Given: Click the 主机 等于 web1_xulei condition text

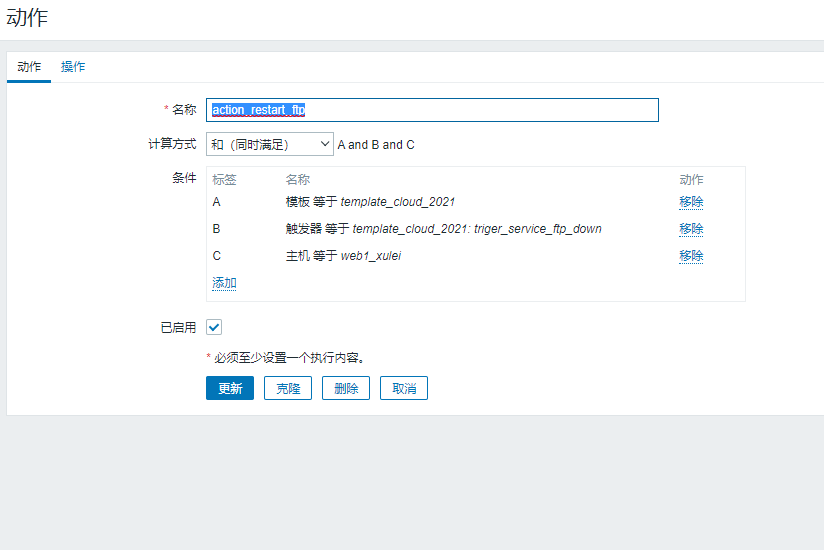Looking at the screenshot, I should (343, 256).
